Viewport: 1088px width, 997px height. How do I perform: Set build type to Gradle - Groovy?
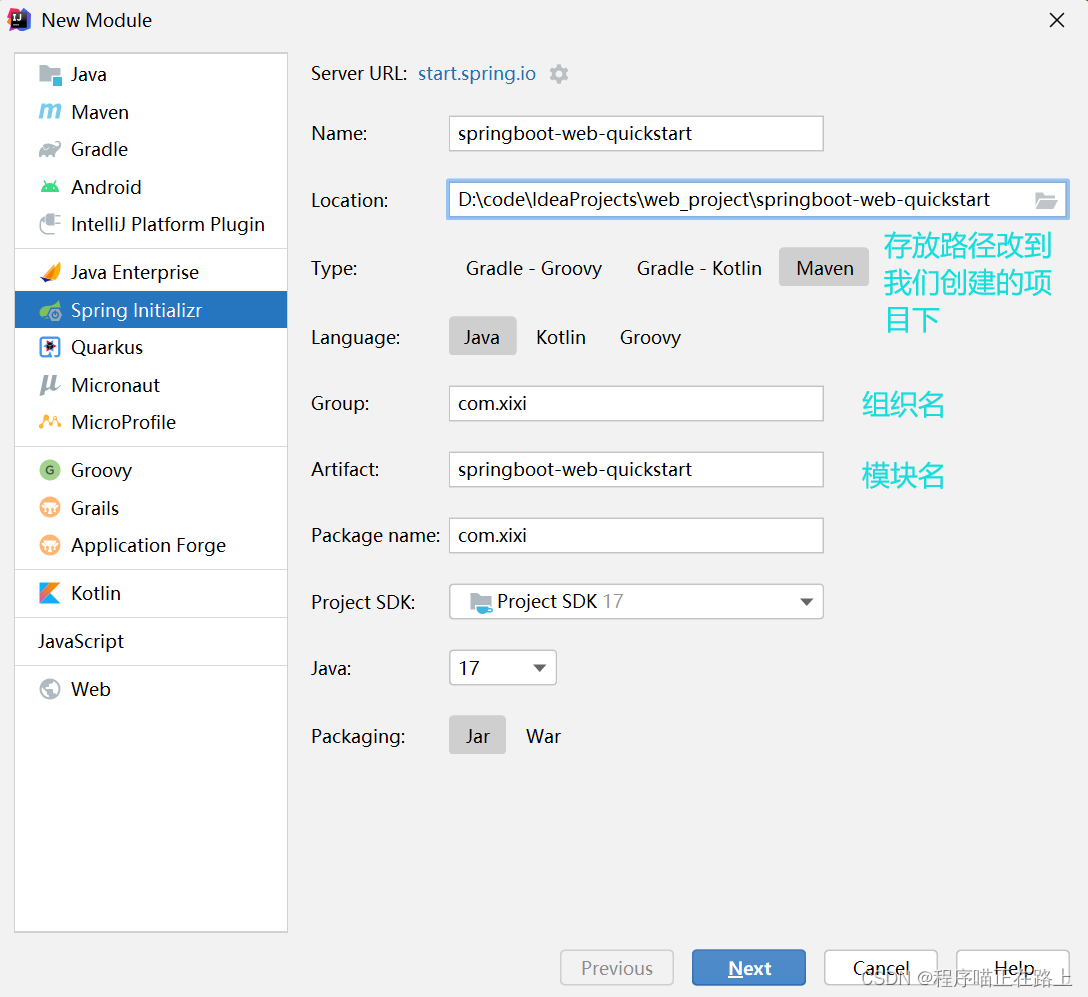click(533, 268)
